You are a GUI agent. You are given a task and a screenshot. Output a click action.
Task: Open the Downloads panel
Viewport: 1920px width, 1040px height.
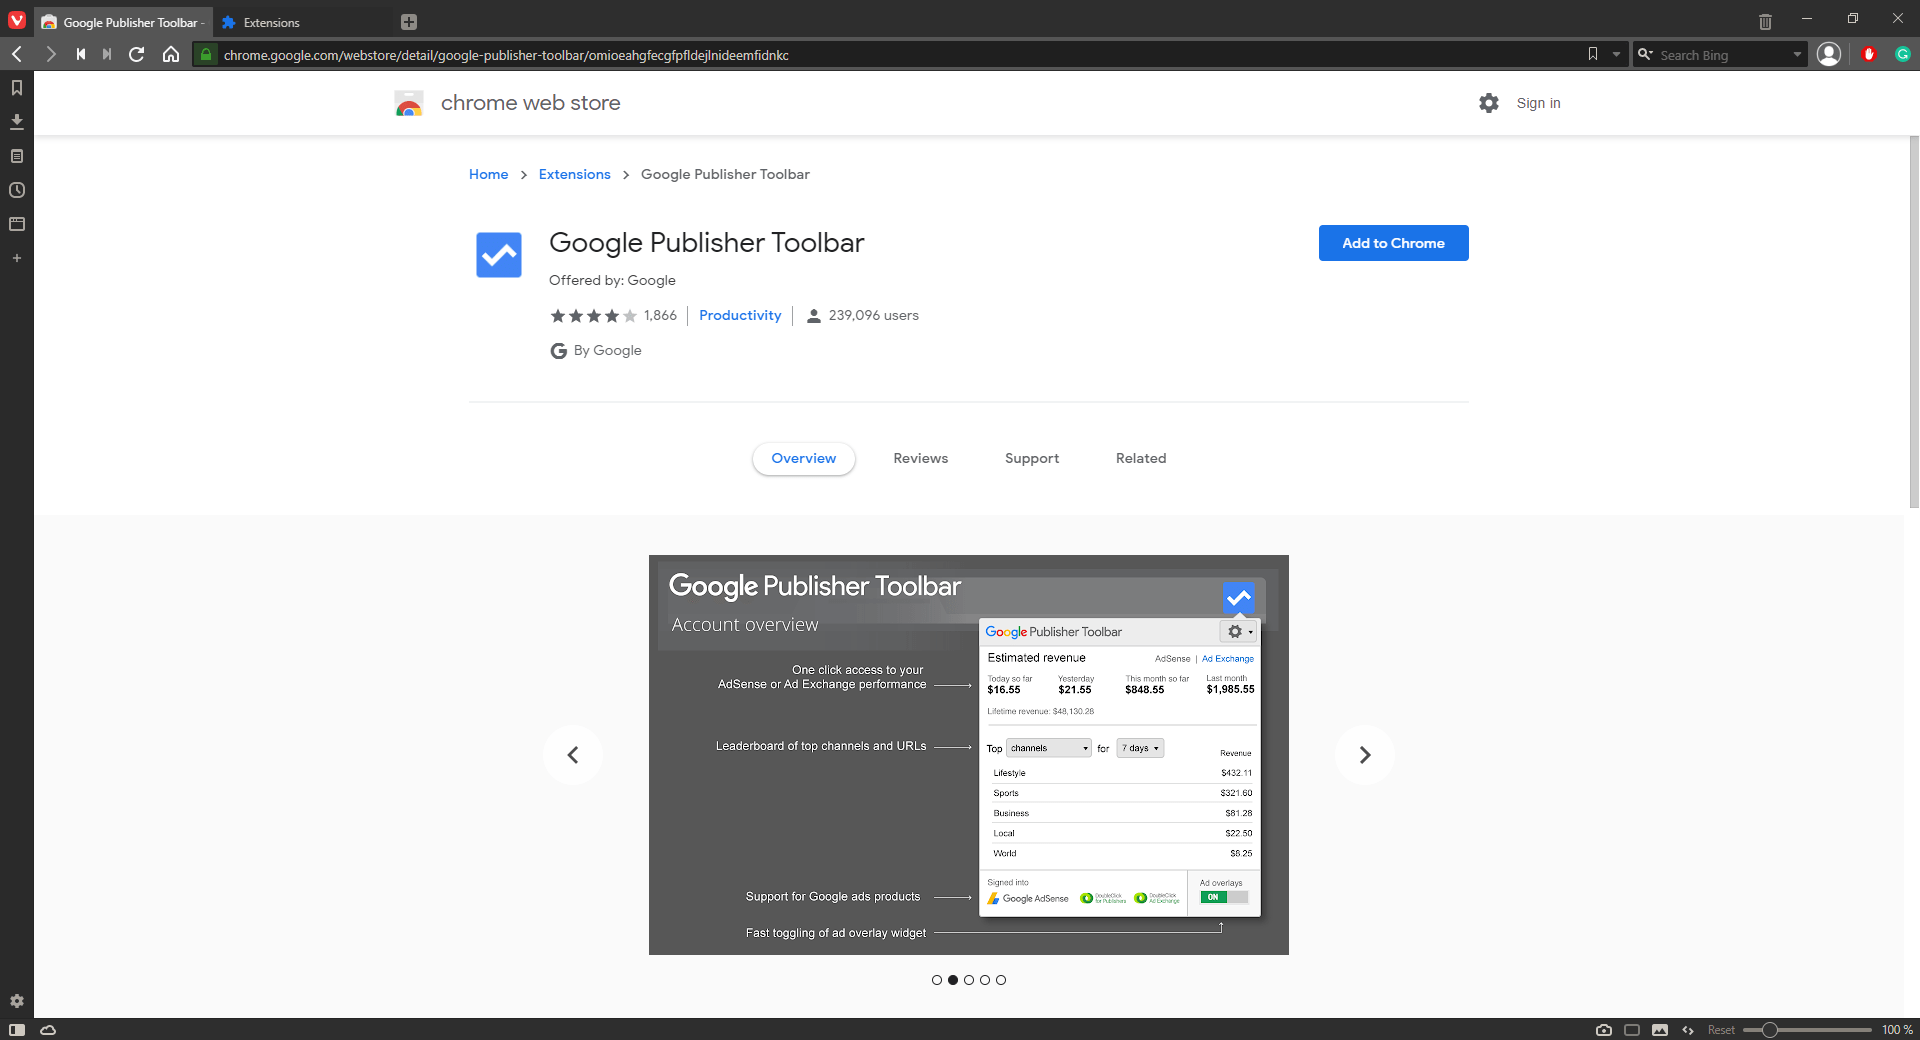[16, 121]
